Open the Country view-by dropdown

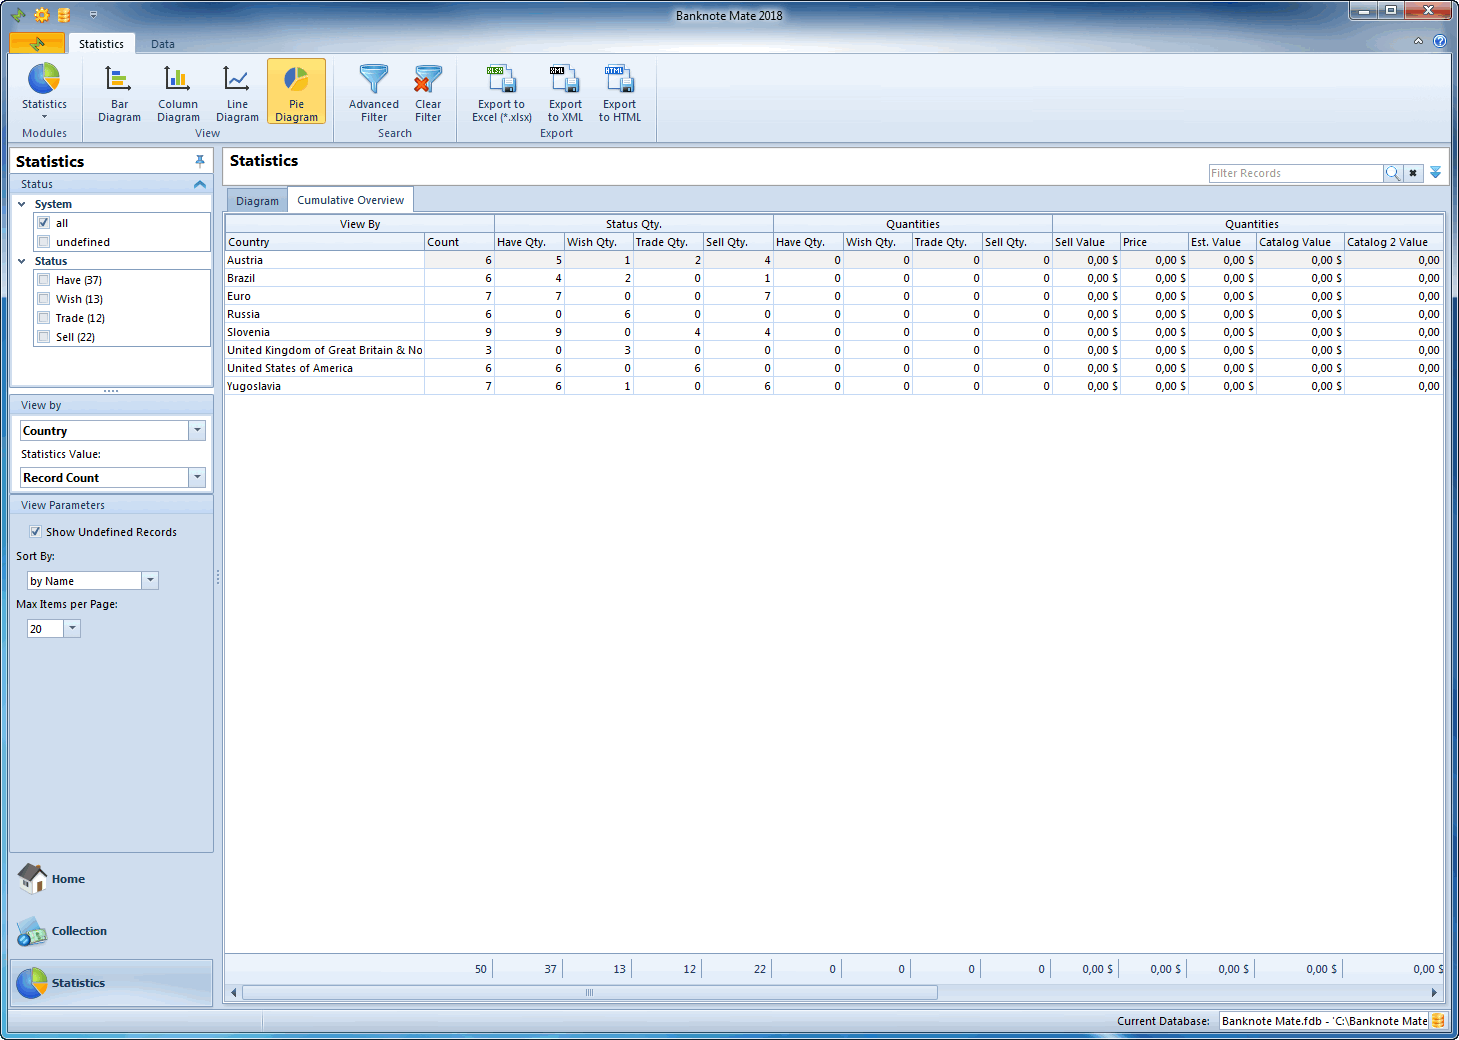point(197,430)
